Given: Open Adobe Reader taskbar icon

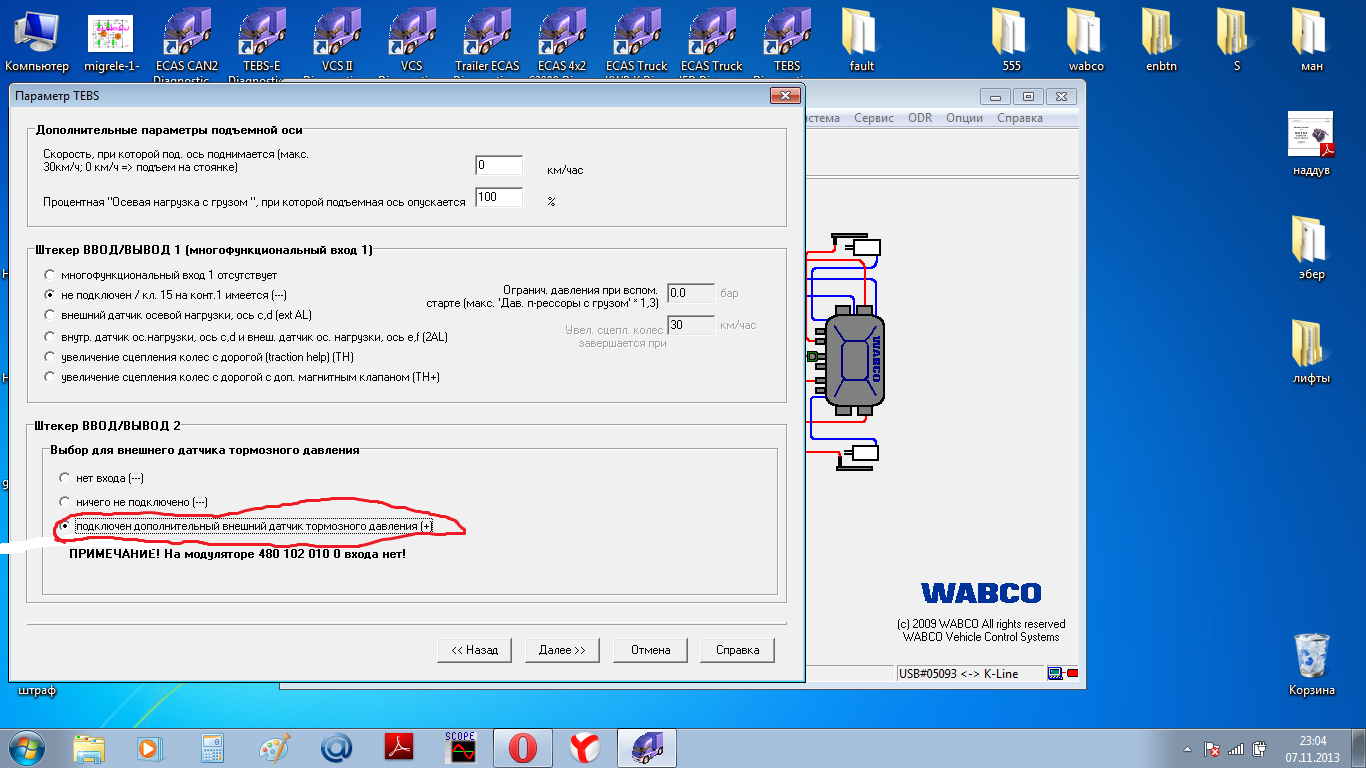Looking at the screenshot, I should click(399, 747).
